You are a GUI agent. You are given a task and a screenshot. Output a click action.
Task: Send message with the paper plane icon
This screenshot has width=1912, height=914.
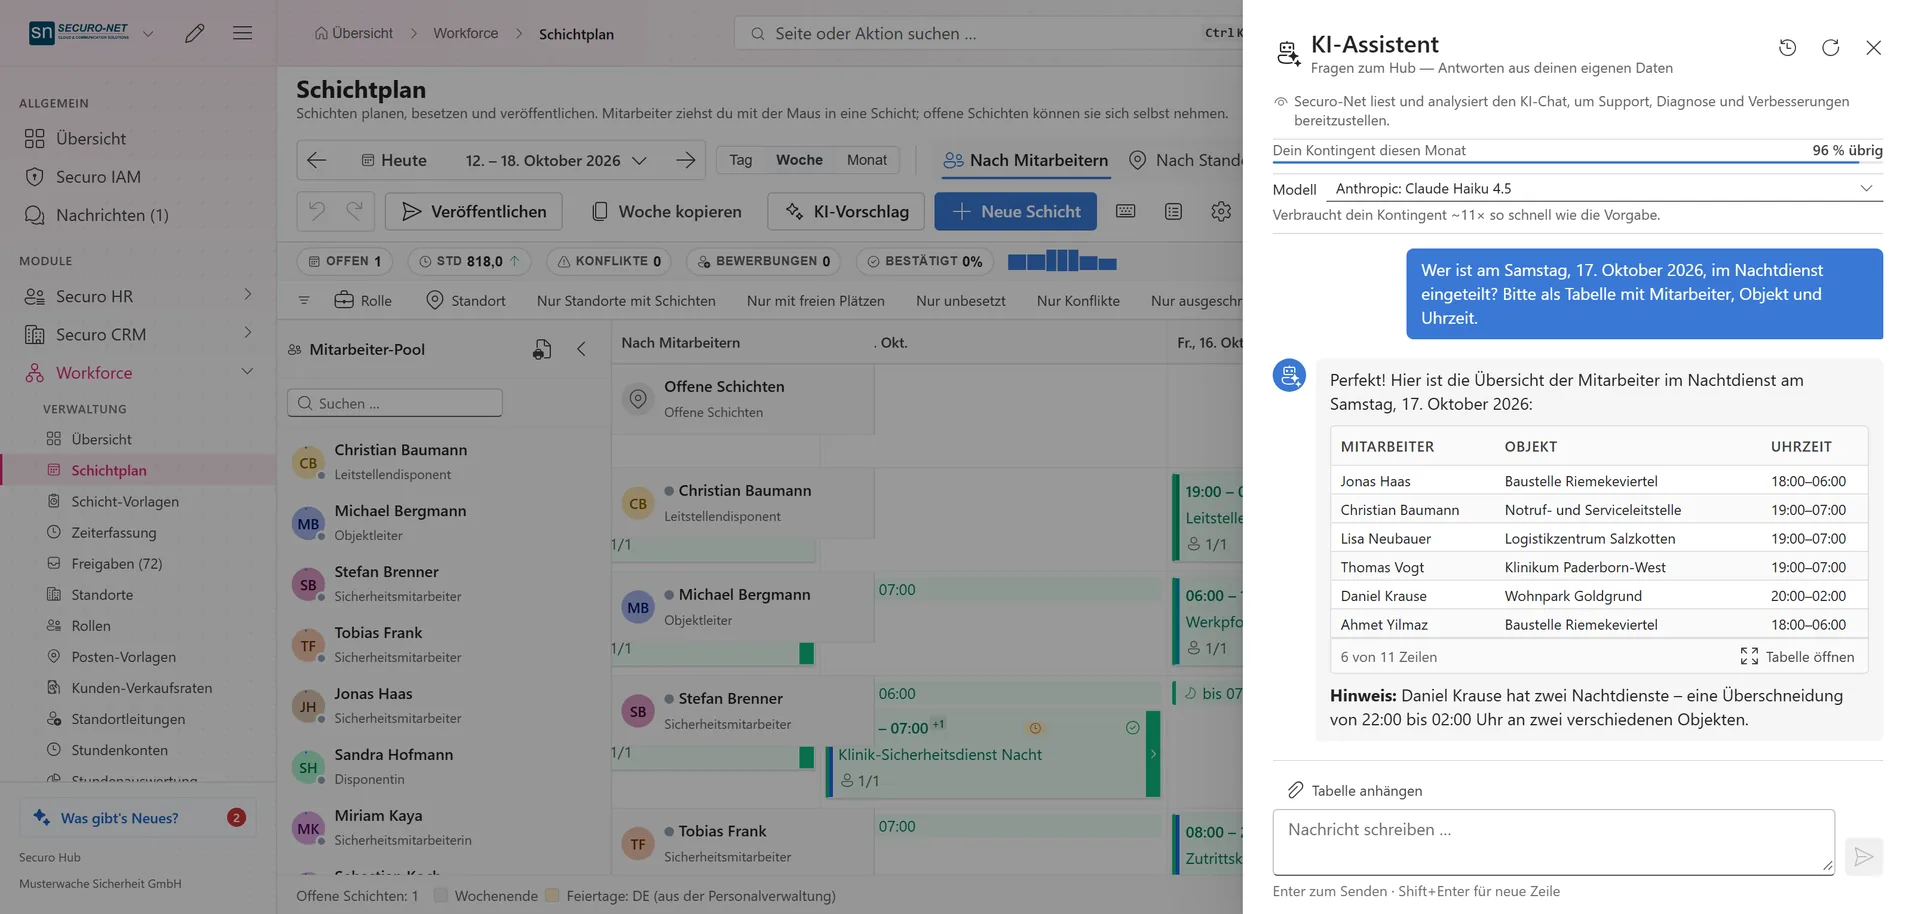[1863, 857]
